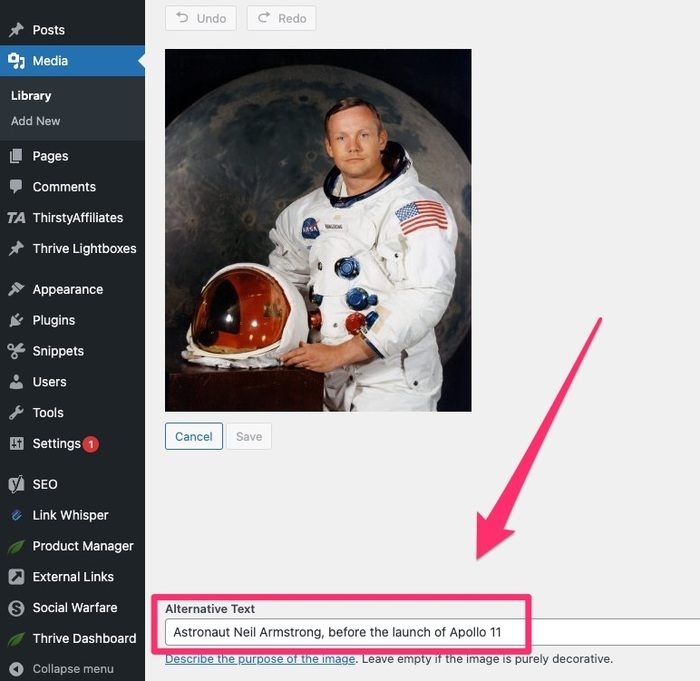Image resolution: width=700 pixels, height=681 pixels.
Task: Click the Yoast SEO icon
Action: click(17, 484)
